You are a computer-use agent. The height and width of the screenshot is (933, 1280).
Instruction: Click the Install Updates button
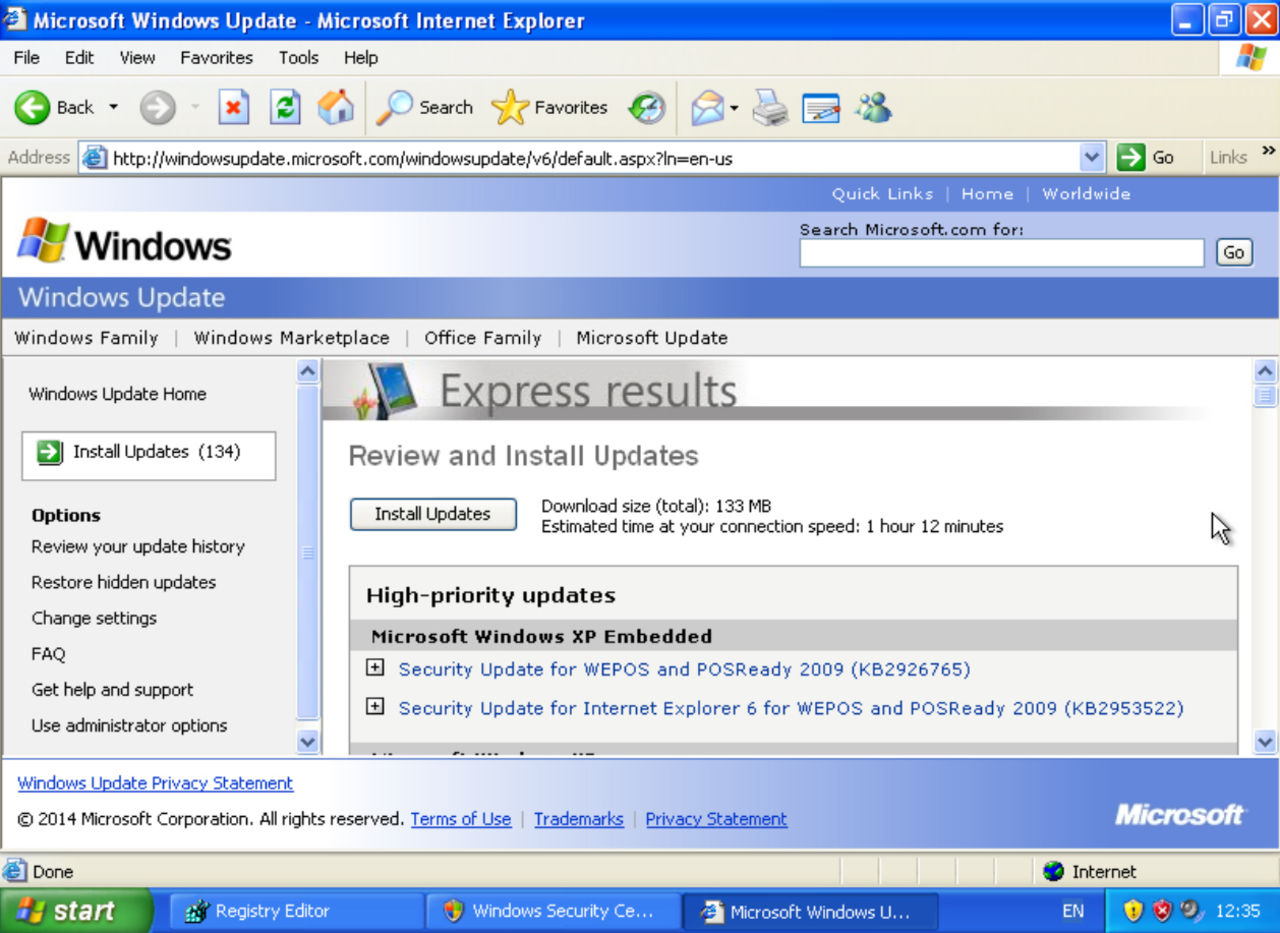pos(432,514)
